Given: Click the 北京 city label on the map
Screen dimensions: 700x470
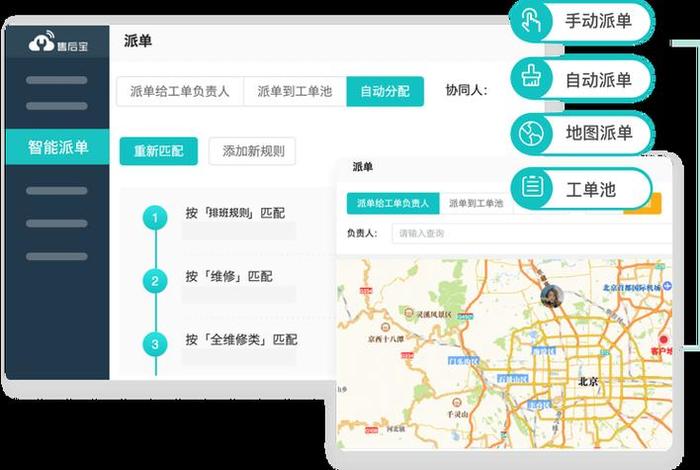Looking at the screenshot, I should pos(588,382).
